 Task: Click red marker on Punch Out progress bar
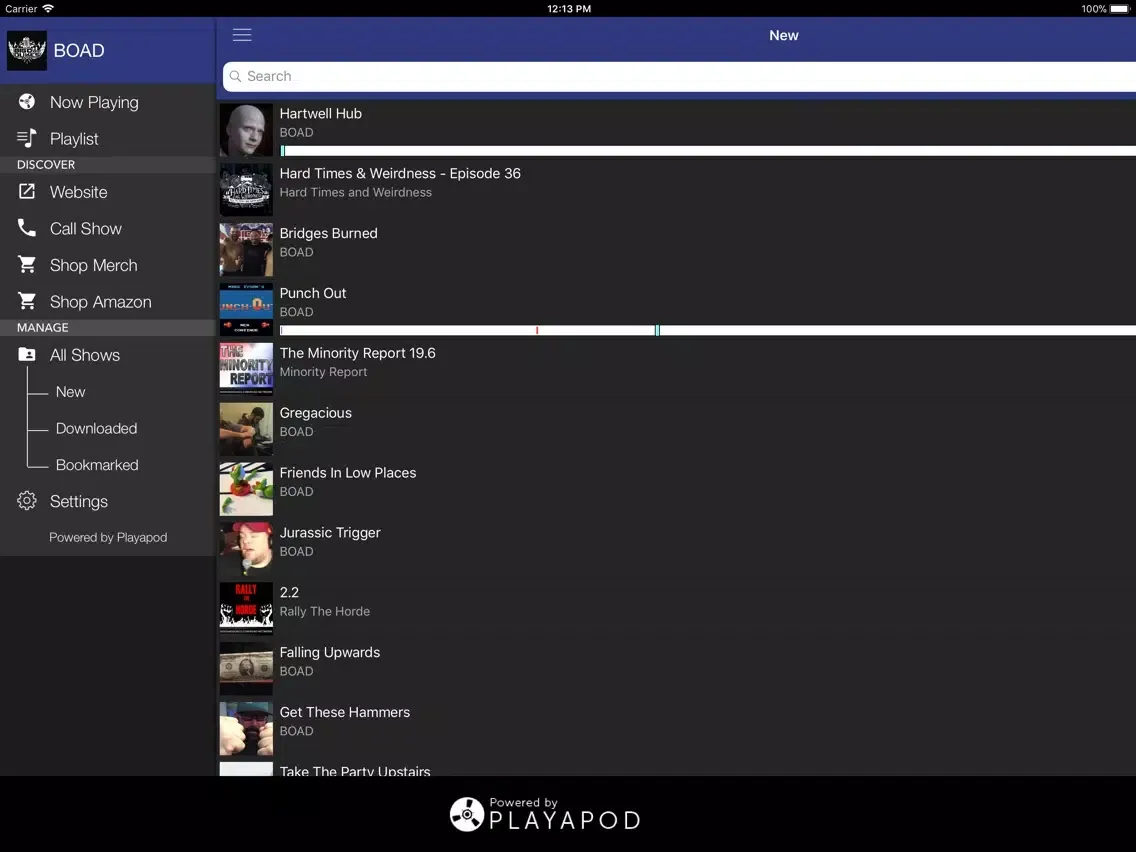[x=537, y=330]
